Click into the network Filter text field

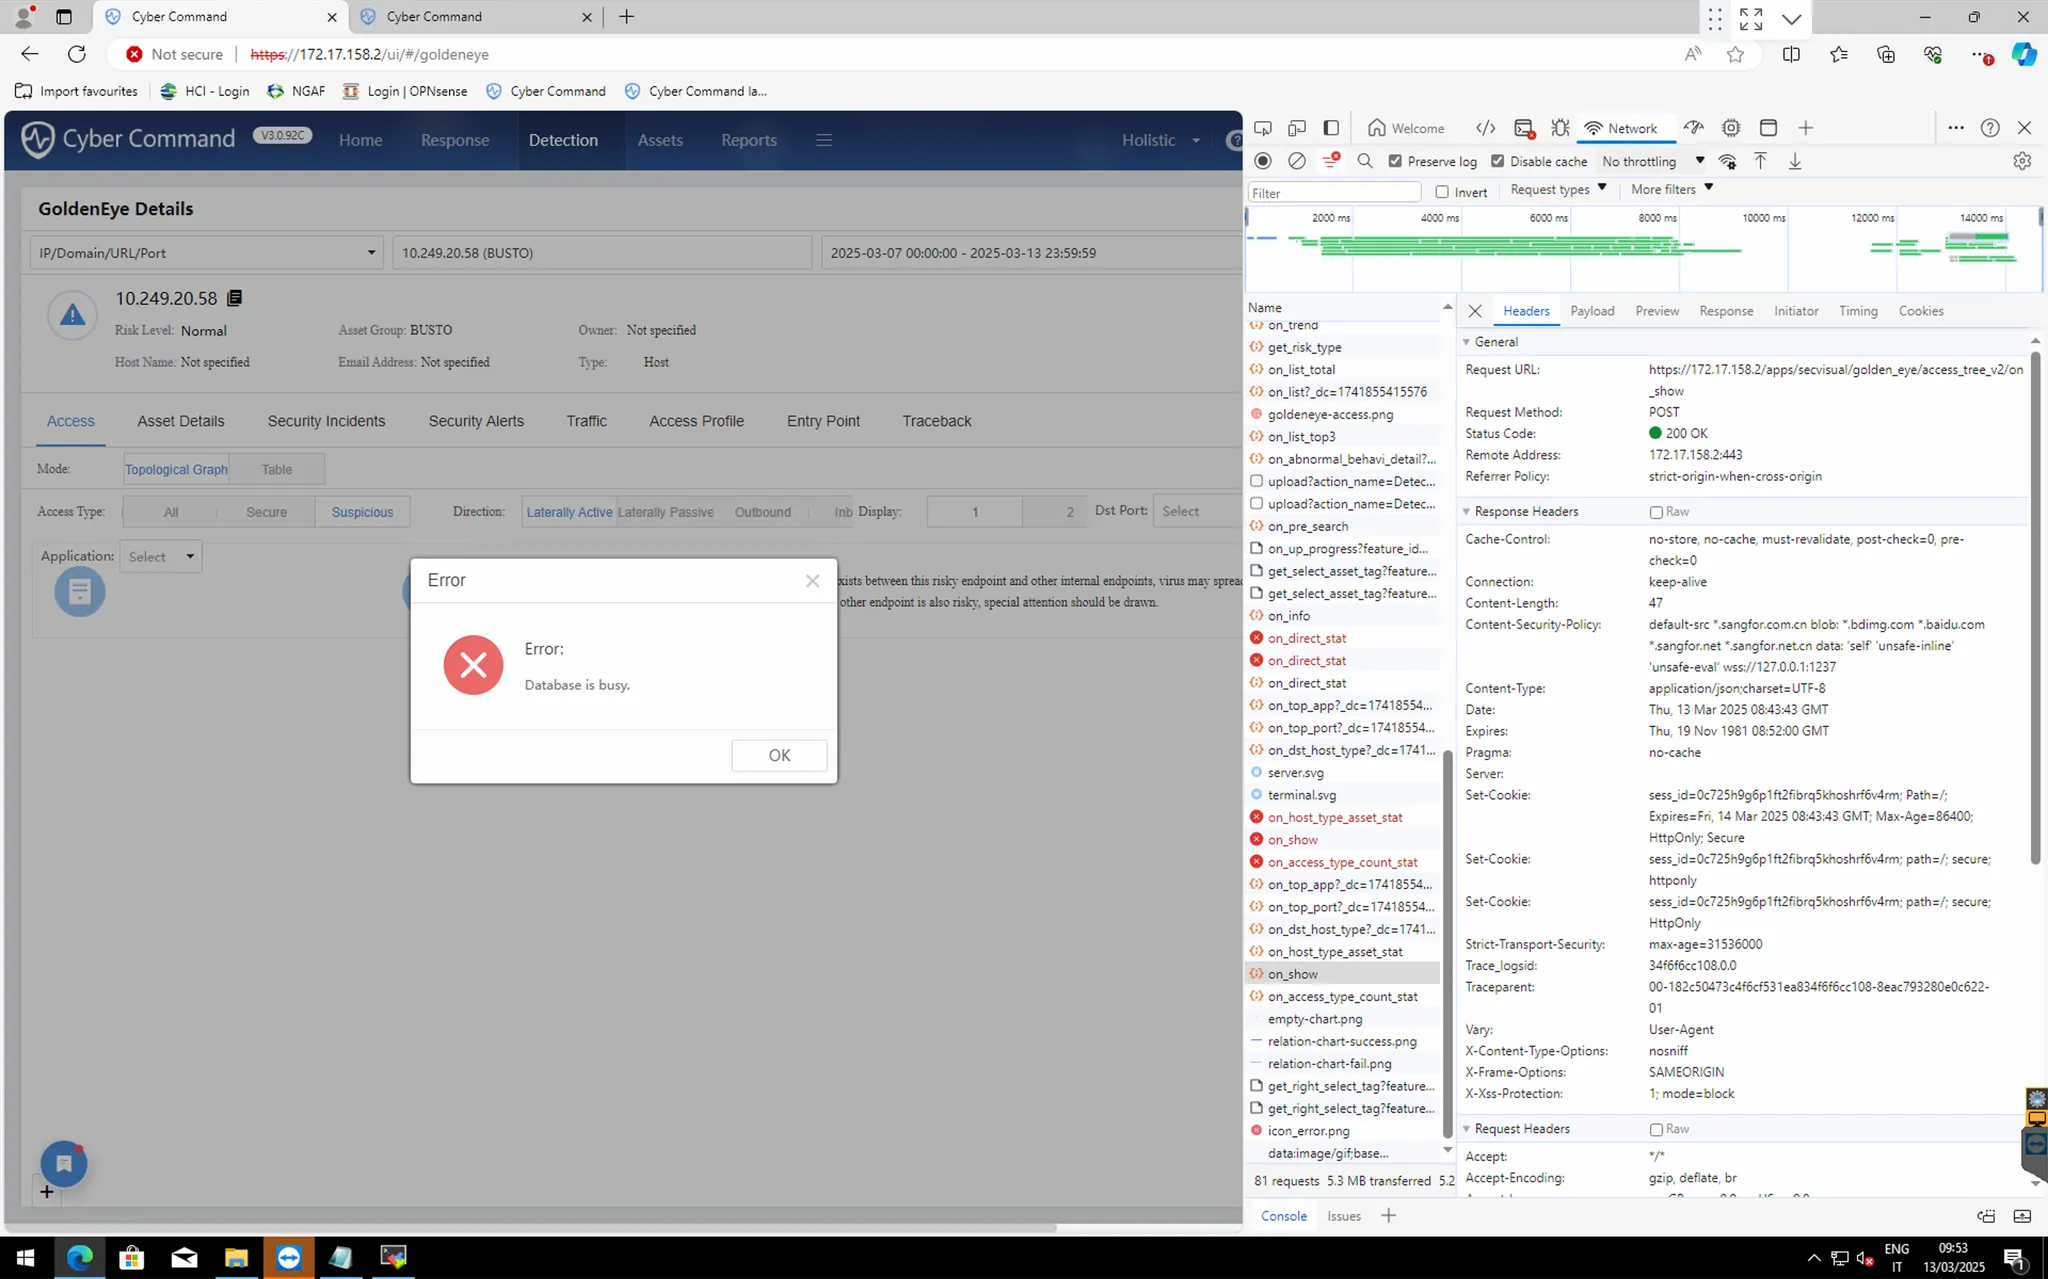pyautogui.click(x=1334, y=192)
